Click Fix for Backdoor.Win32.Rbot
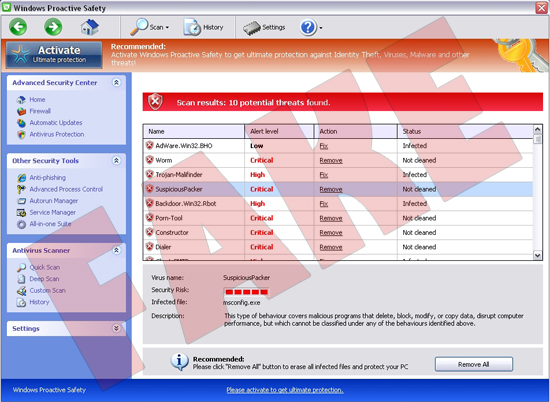 (x=324, y=203)
